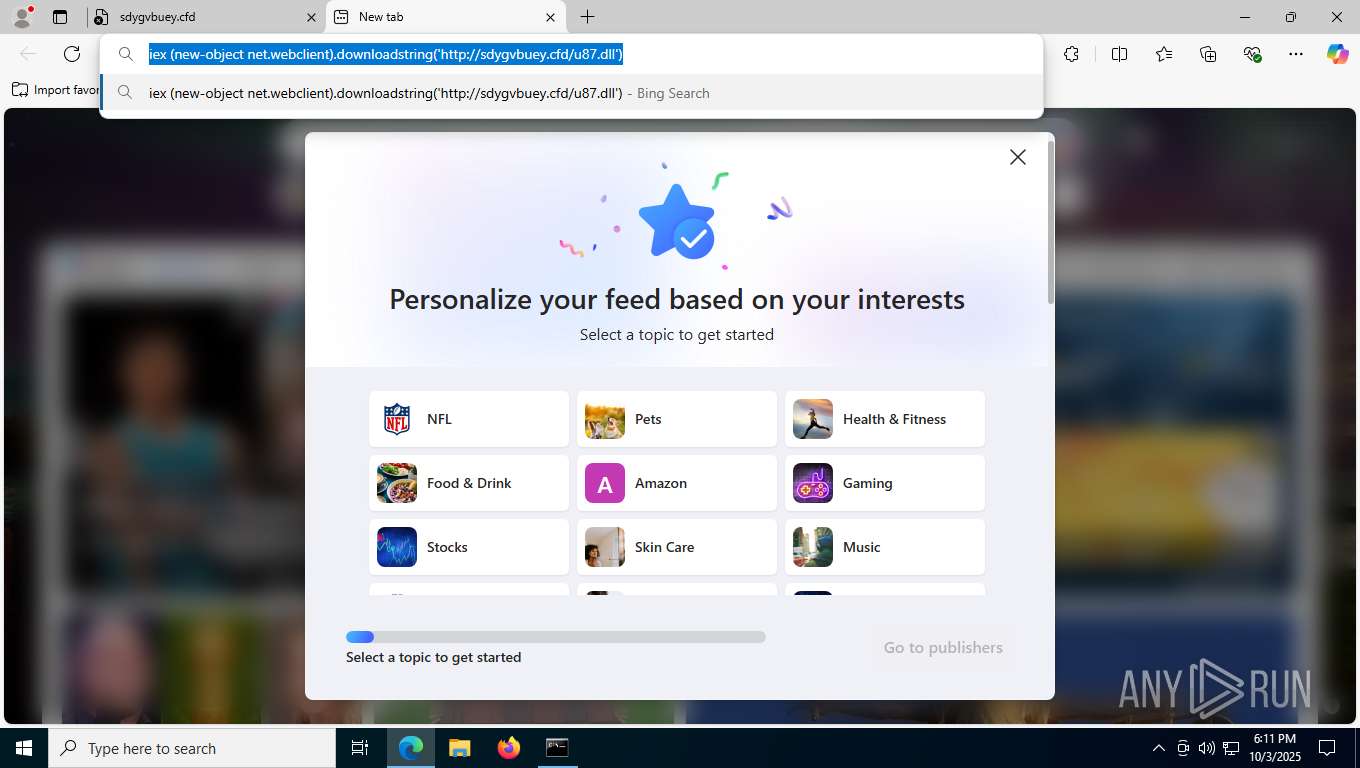
Task: Choose the Skin Care topic card
Action: coord(677,547)
